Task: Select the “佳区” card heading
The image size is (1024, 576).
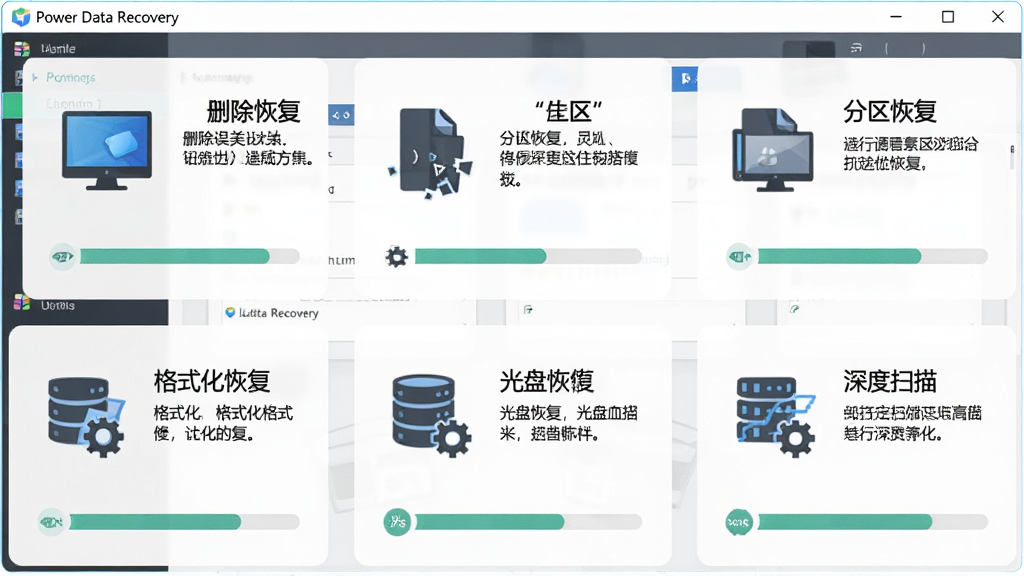Action: pyautogui.click(x=568, y=112)
